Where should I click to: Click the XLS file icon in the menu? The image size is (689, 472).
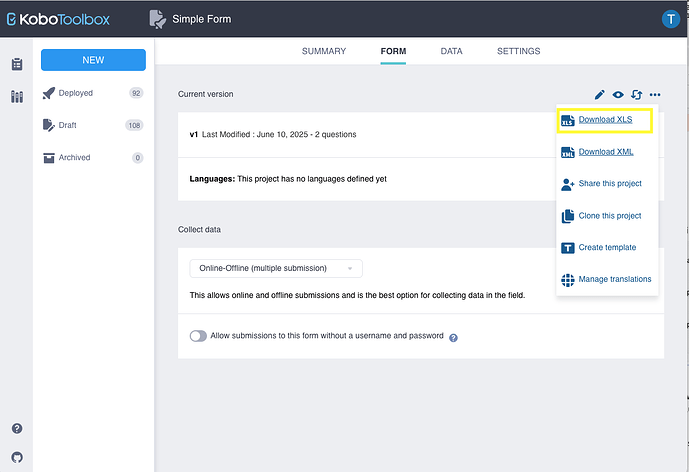(x=567, y=120)
